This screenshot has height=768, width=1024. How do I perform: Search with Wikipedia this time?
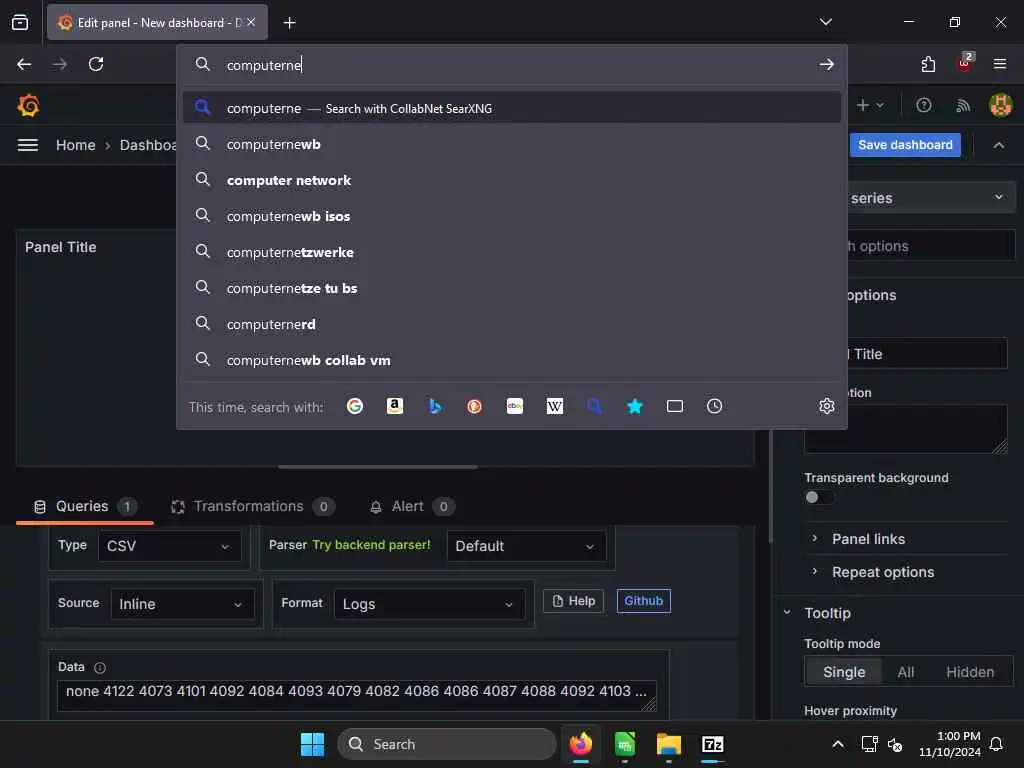pyautogui.click(x=554, y=406)
